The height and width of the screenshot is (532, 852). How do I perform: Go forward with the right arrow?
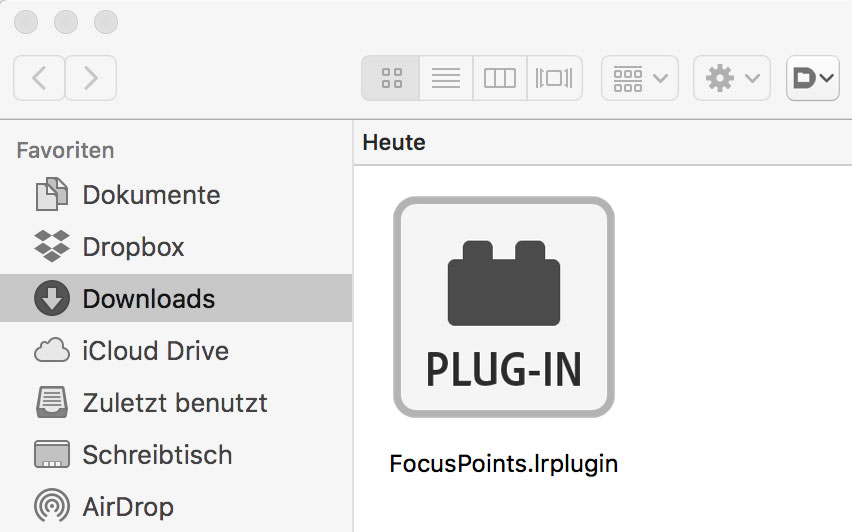pos(90,78)
